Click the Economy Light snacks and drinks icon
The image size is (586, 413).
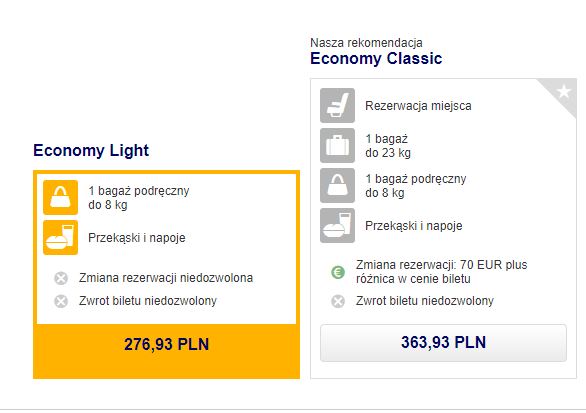[61, 237]
